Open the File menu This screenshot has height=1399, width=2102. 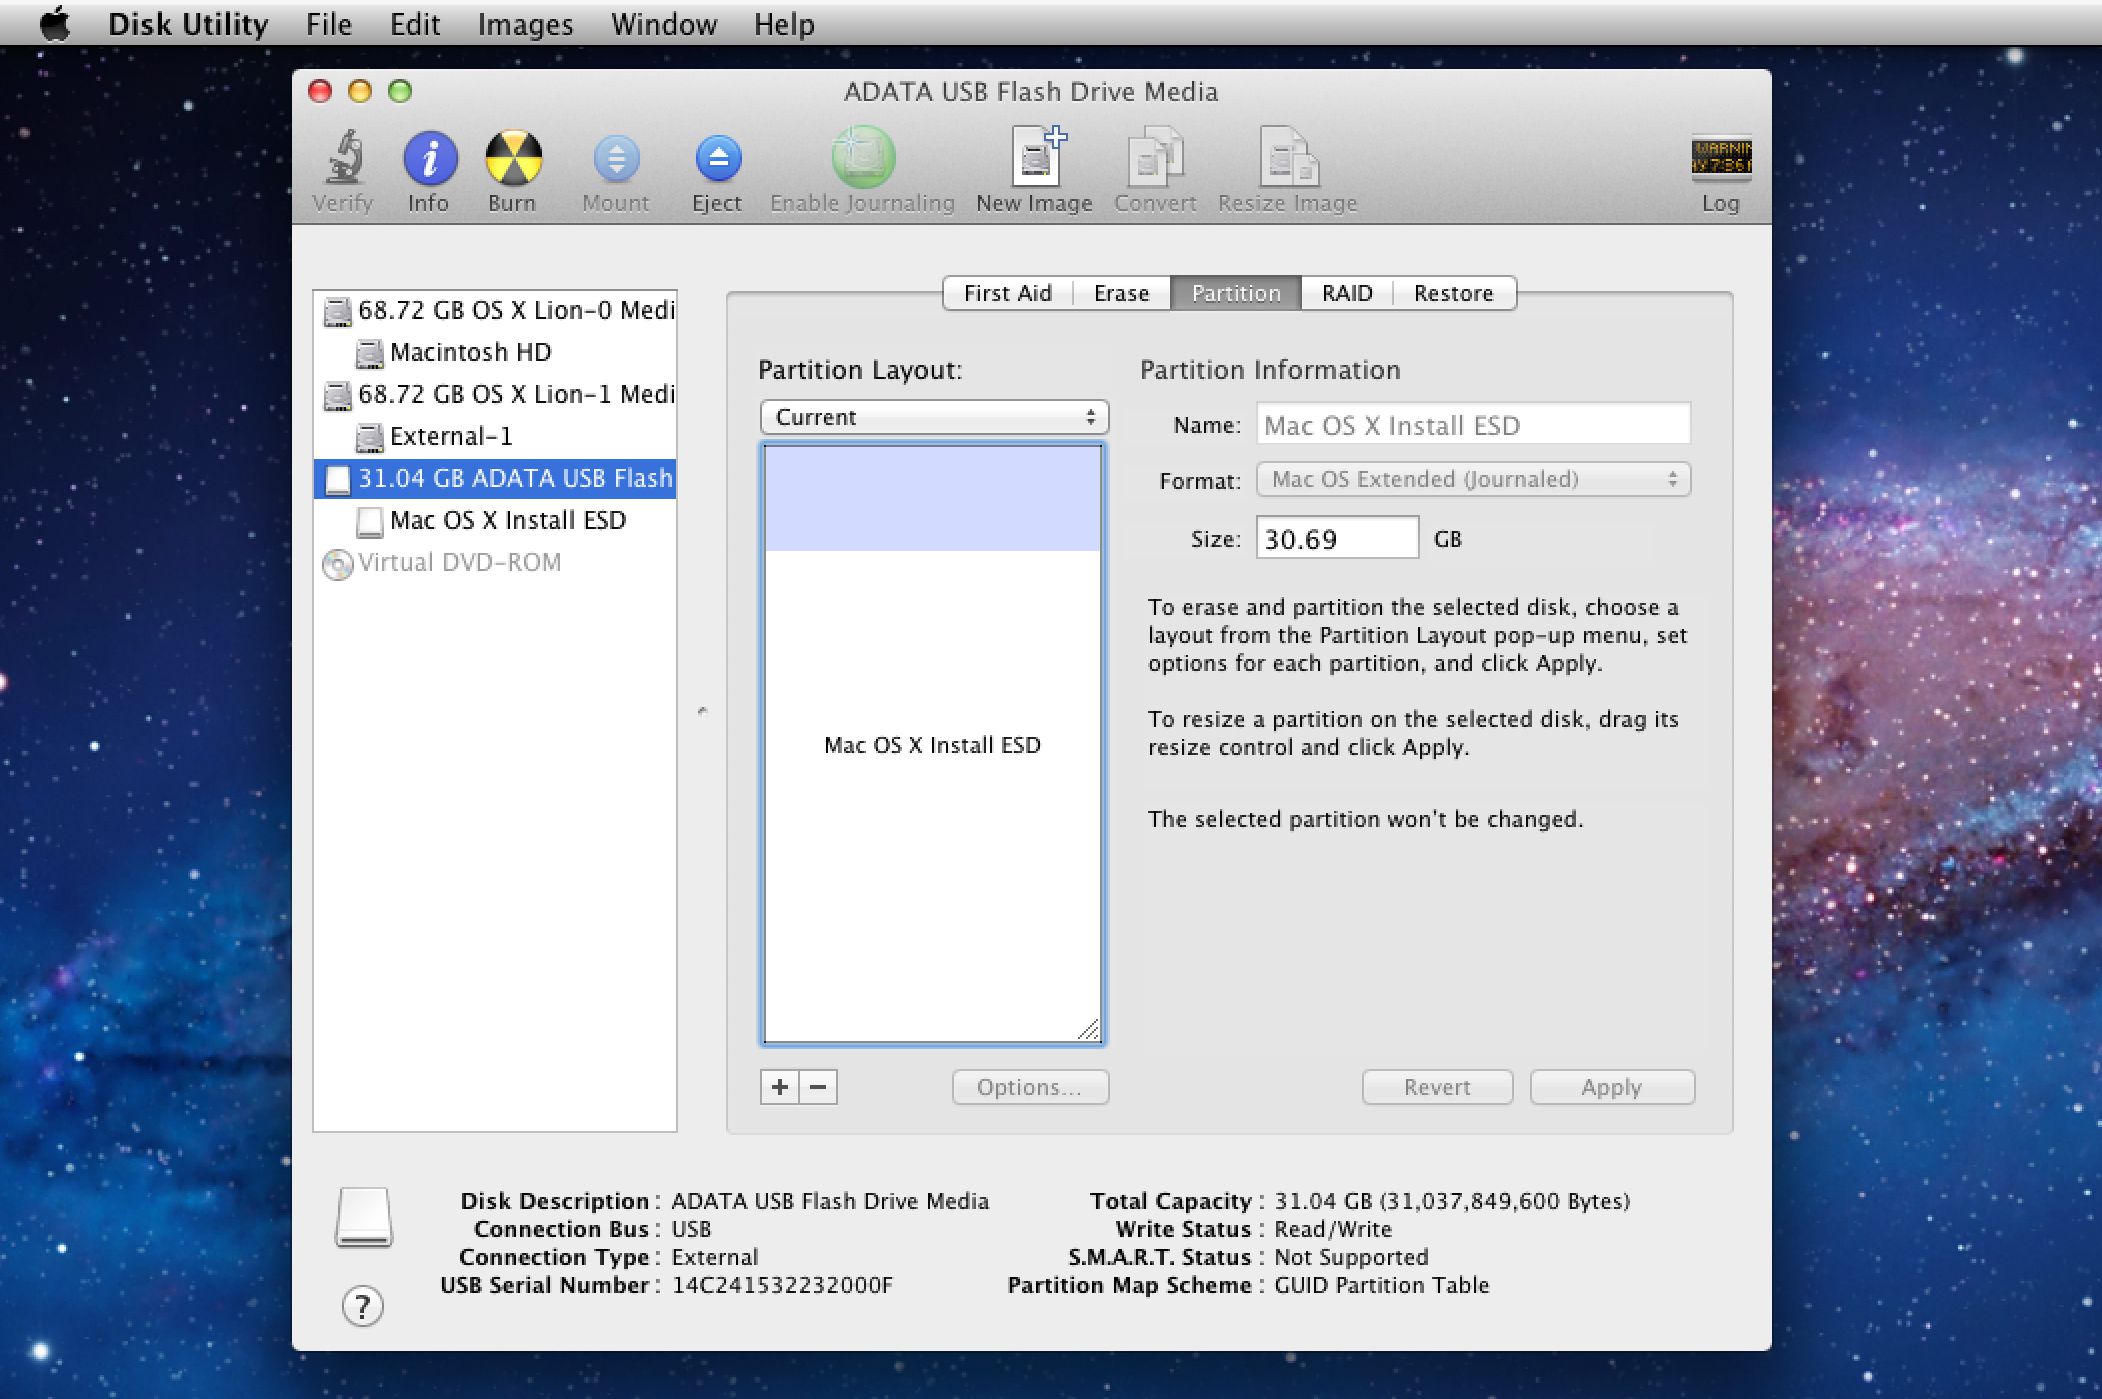pos(329,24)
